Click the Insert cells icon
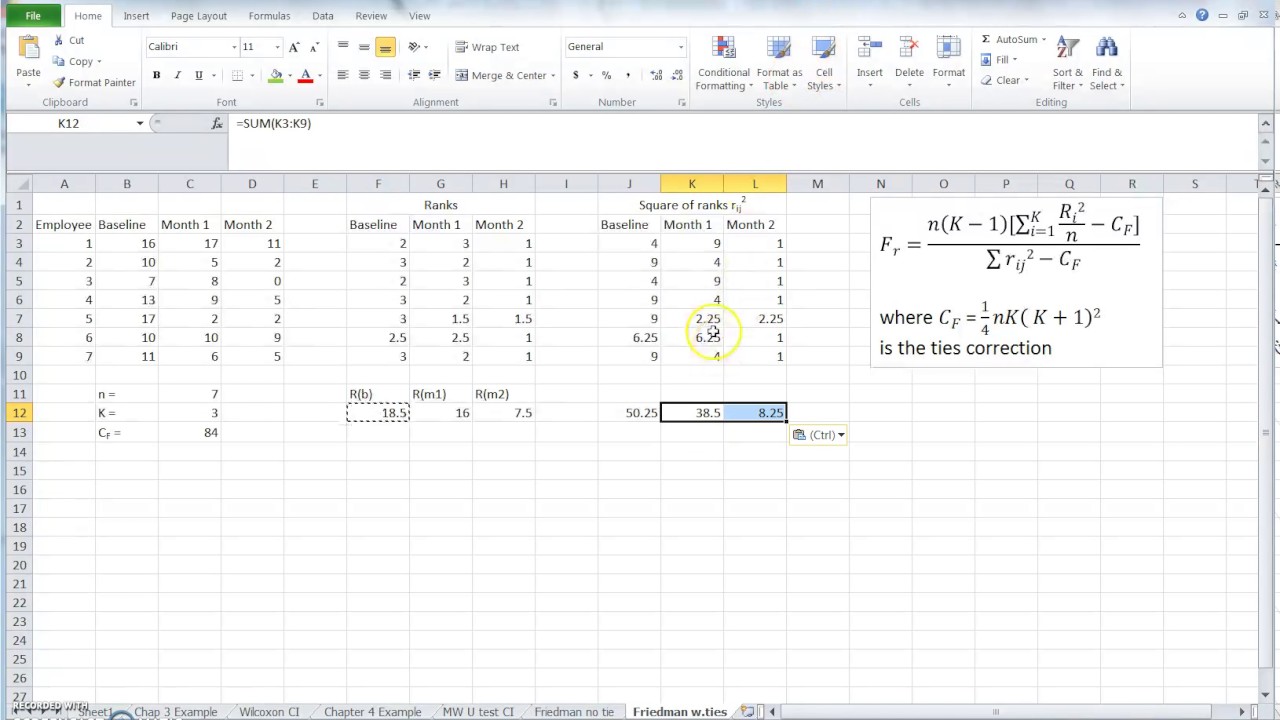 (x=869, y=48)
